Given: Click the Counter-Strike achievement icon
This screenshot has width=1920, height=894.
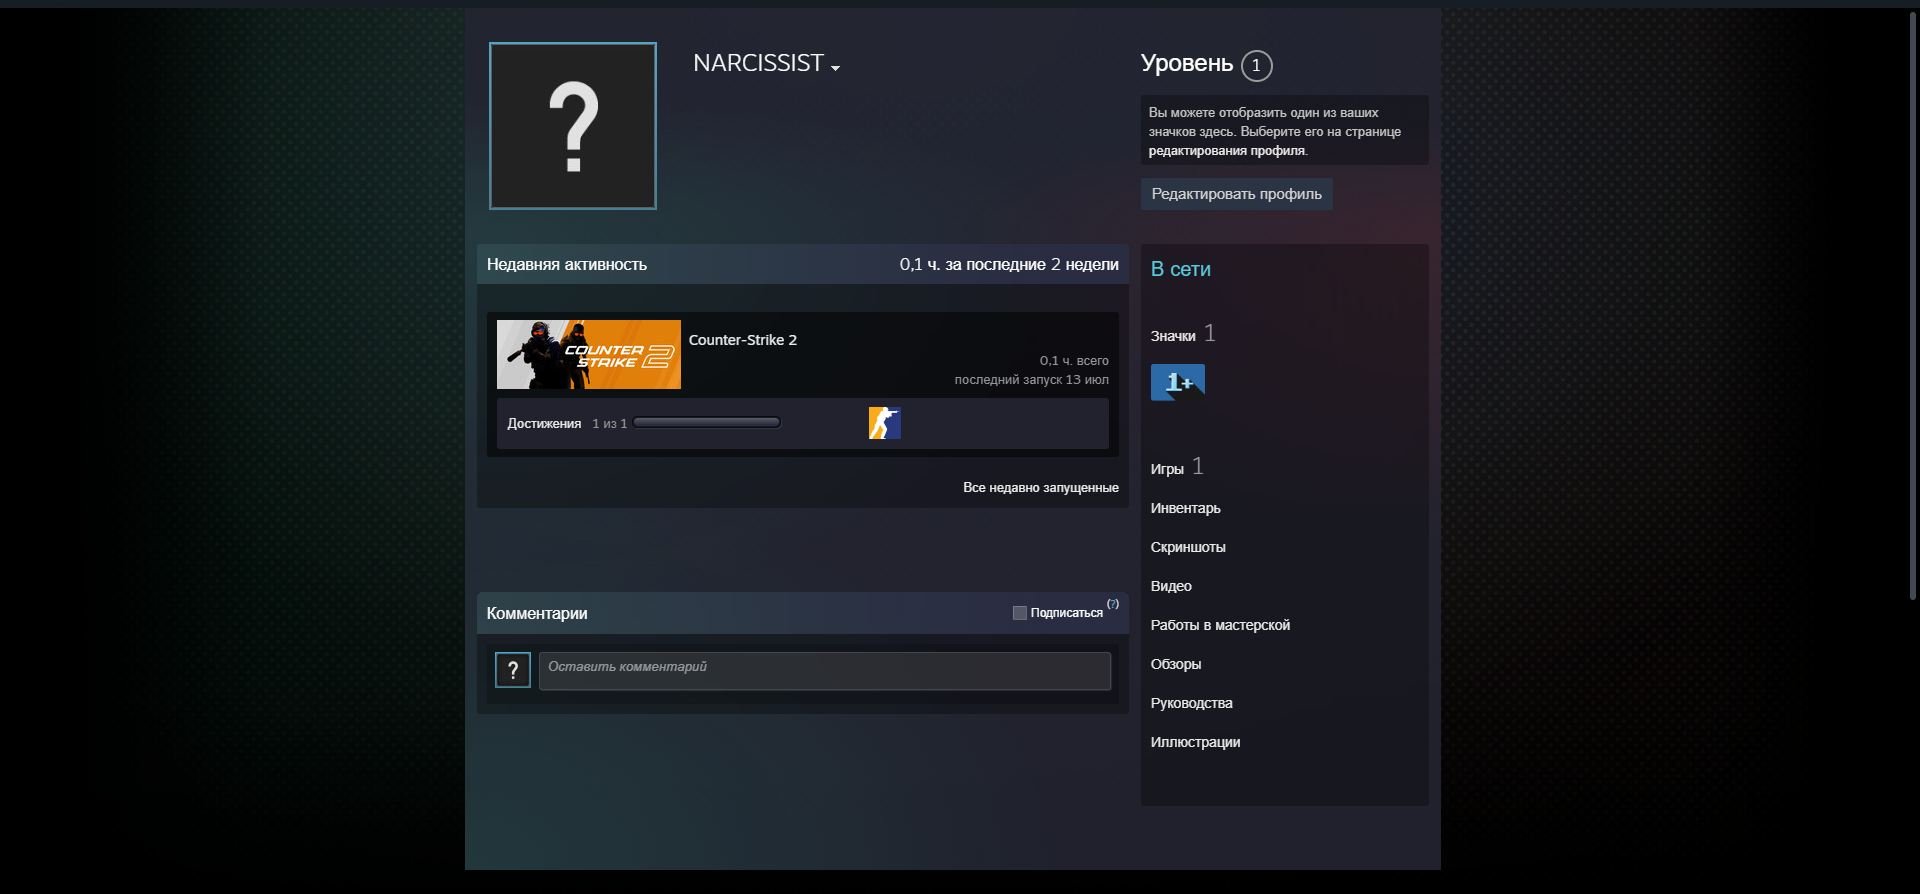Looking at the screenshot, I should [x=885, y=423].
